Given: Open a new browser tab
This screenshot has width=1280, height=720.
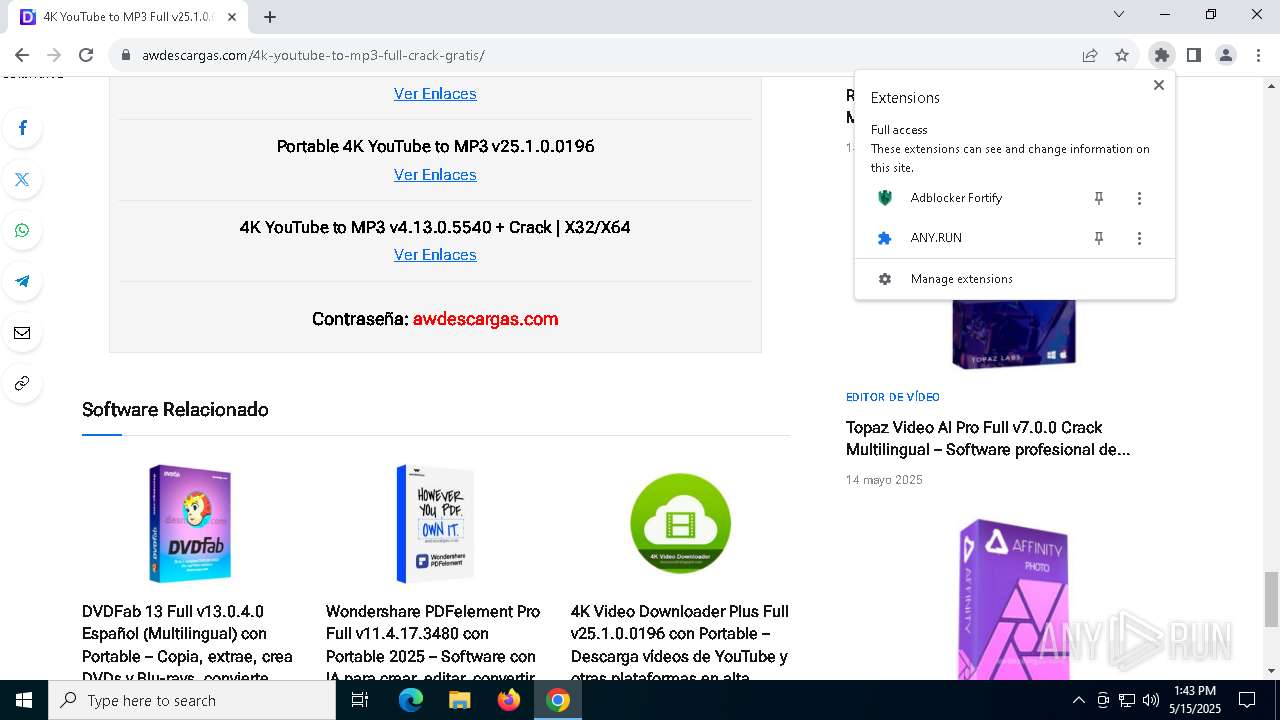Looking at the screenshot, I should coord(270,17).
